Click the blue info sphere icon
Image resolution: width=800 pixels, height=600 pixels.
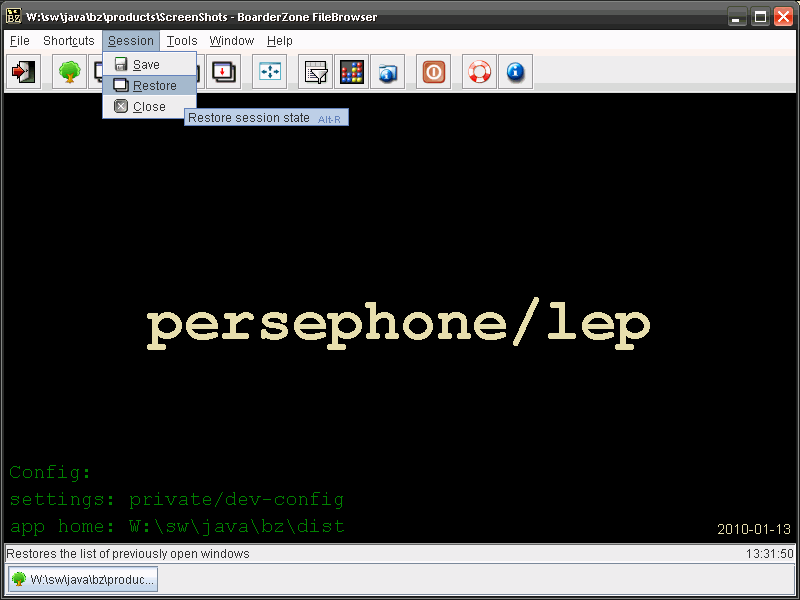[516, 72]
